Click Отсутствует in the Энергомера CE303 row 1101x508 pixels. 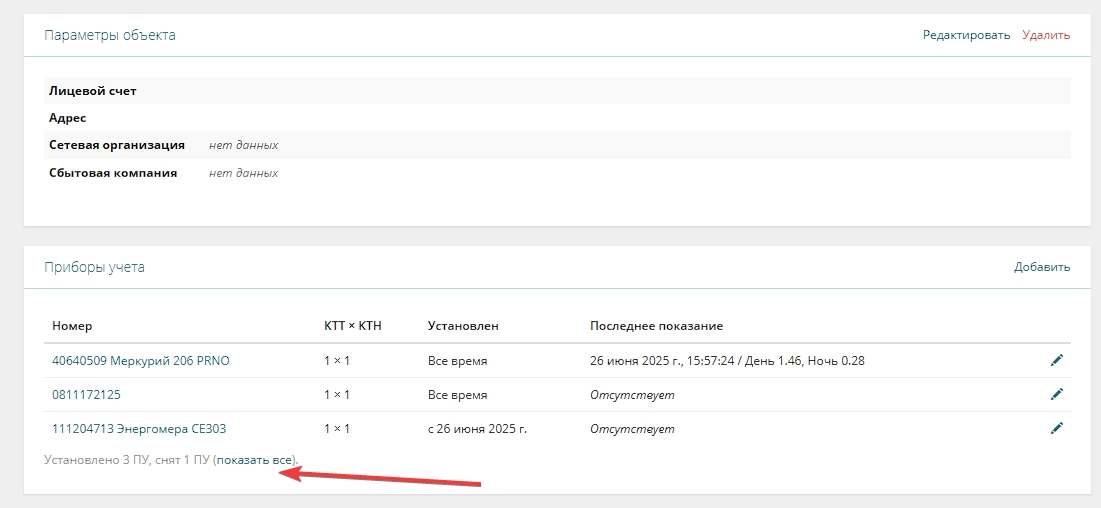tap(632, 429)
